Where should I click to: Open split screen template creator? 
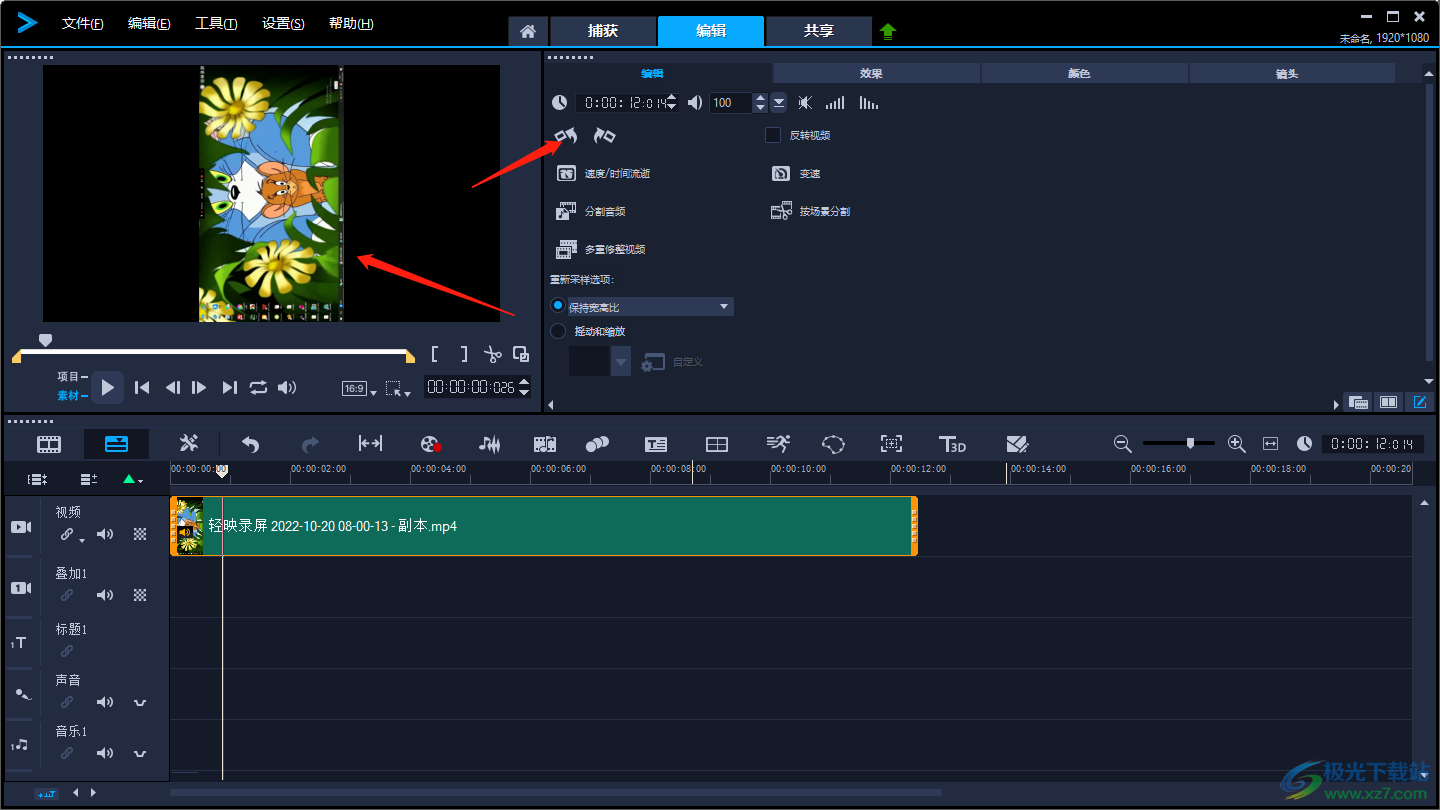[717, 444]
